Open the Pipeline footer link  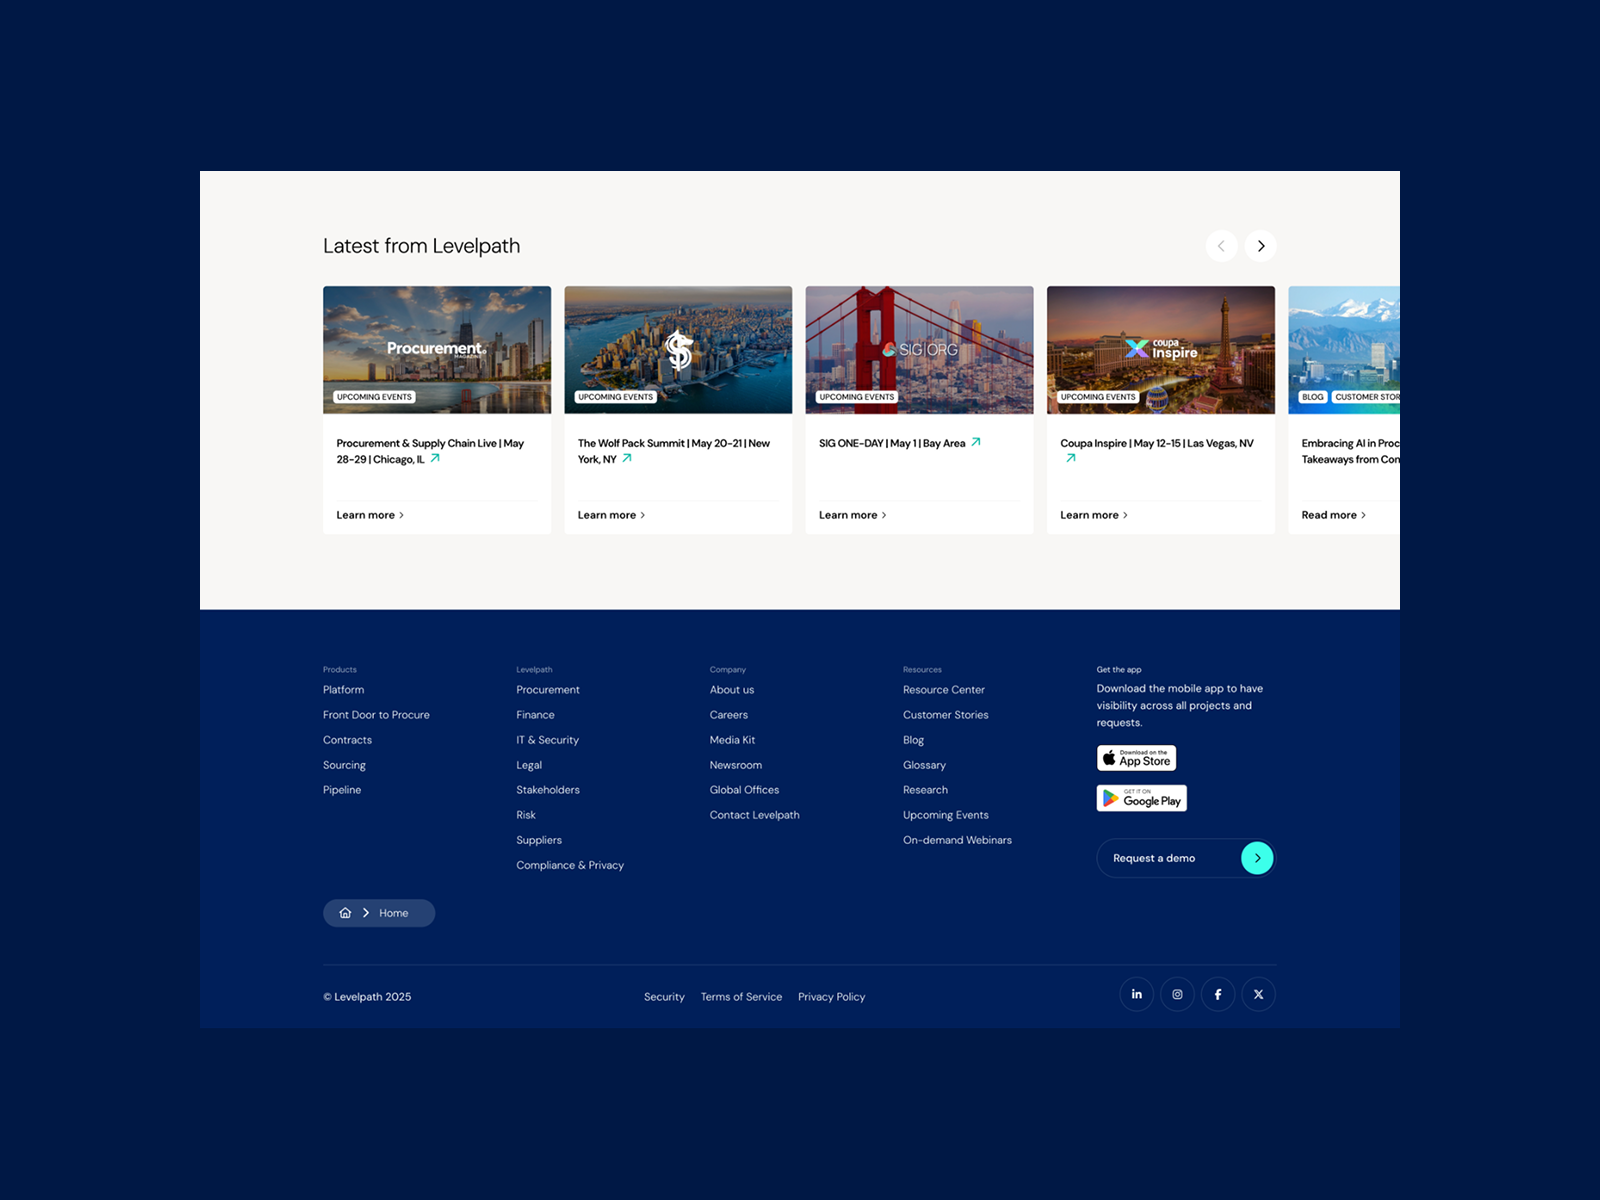click(342, 790)
